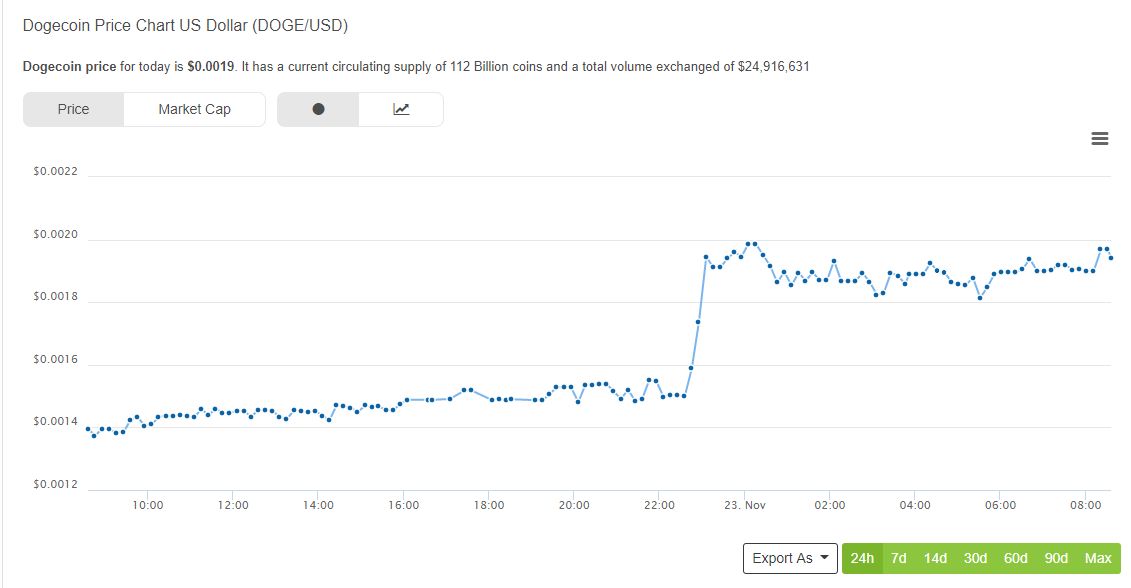Click the 02:00 x-axis label
This screenshot has width=1131, height=588.
pos(829,505)
